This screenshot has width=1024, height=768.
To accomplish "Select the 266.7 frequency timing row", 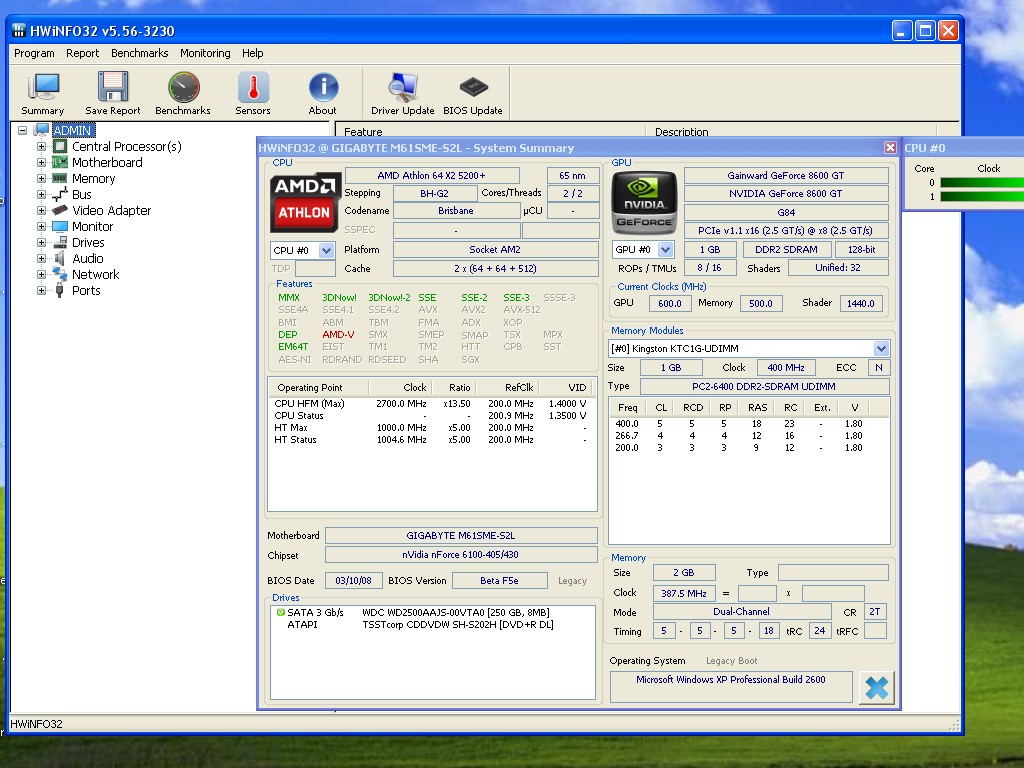I will pos(748,436).
